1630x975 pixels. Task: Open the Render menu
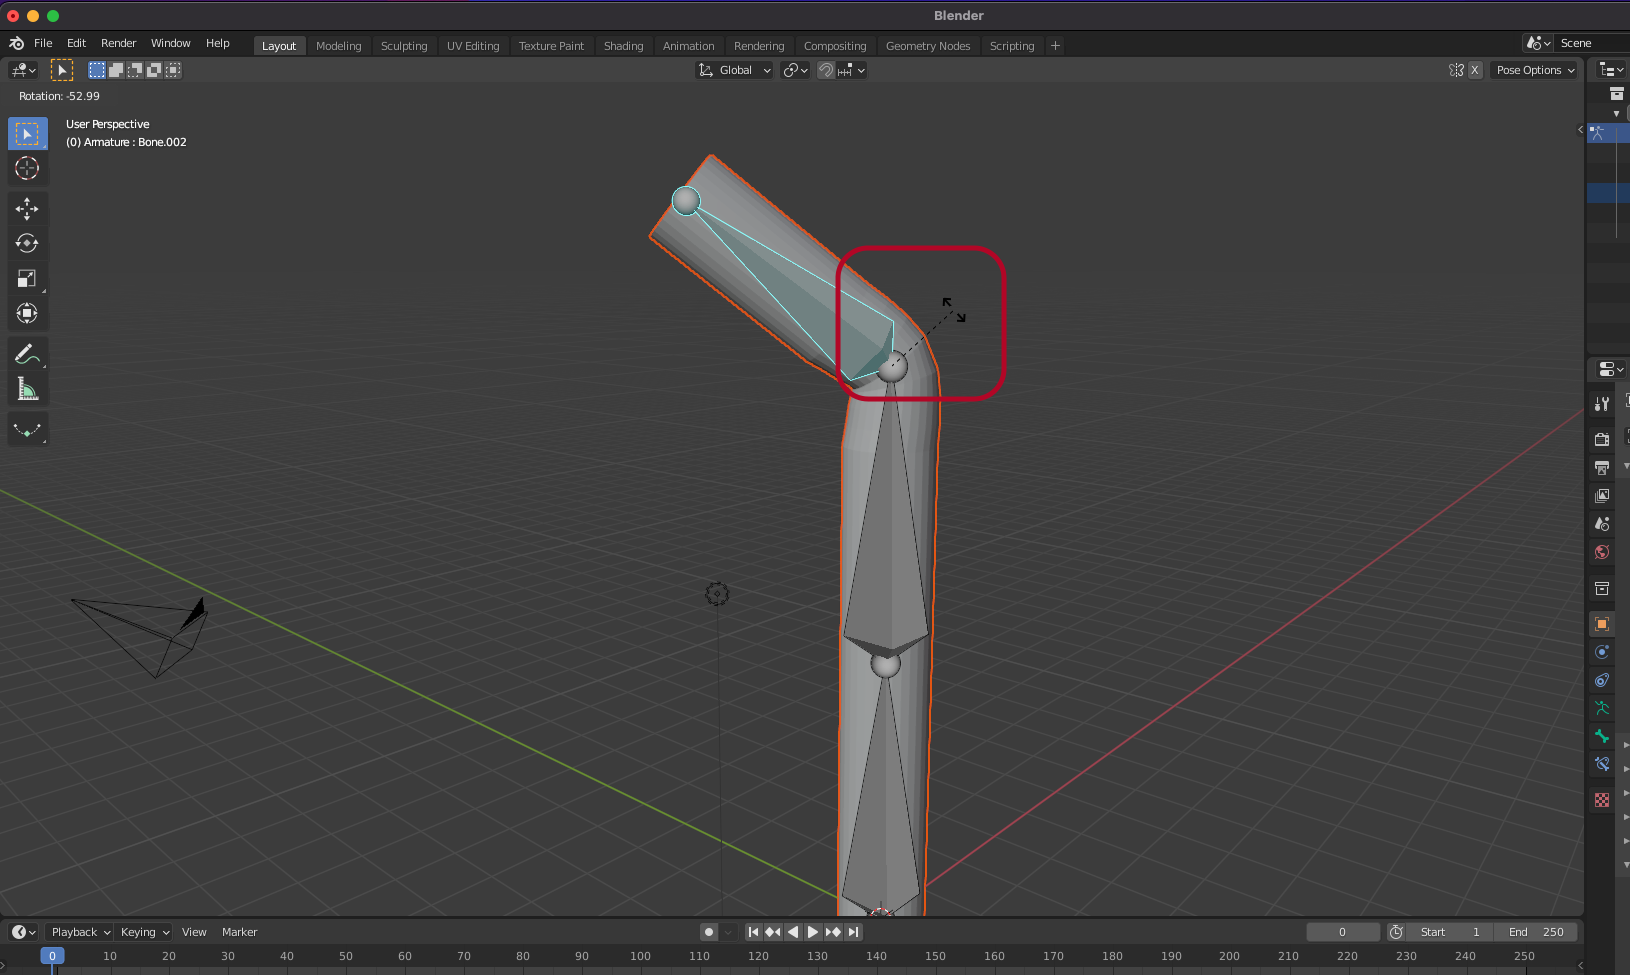[x=118, y=43]
